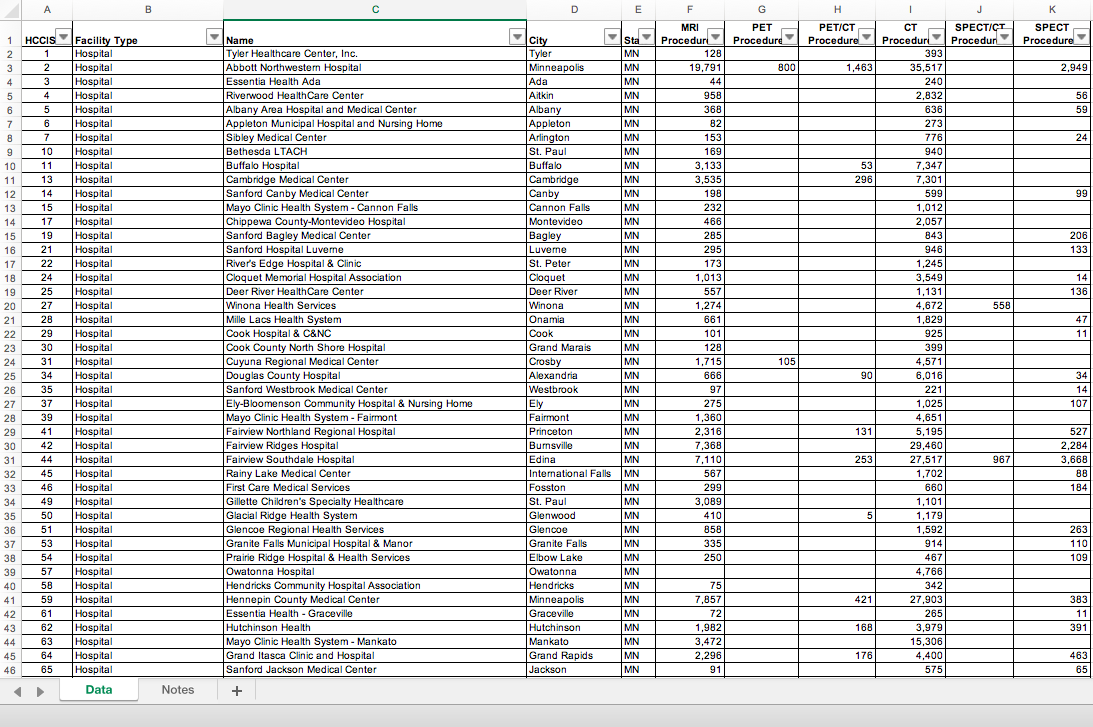
Task: Click the city cell Elbow Lake
Action: click(574, 557)
